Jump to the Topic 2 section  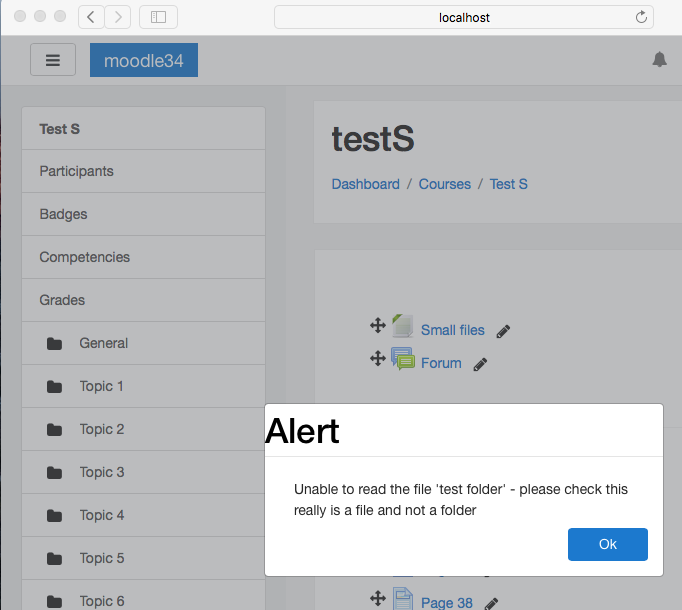(x=144, y=429)
